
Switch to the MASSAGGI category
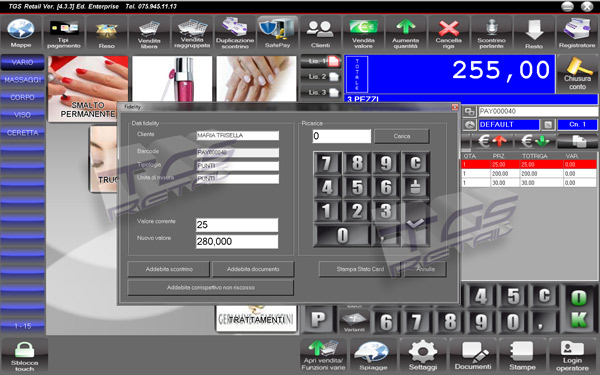23,80
